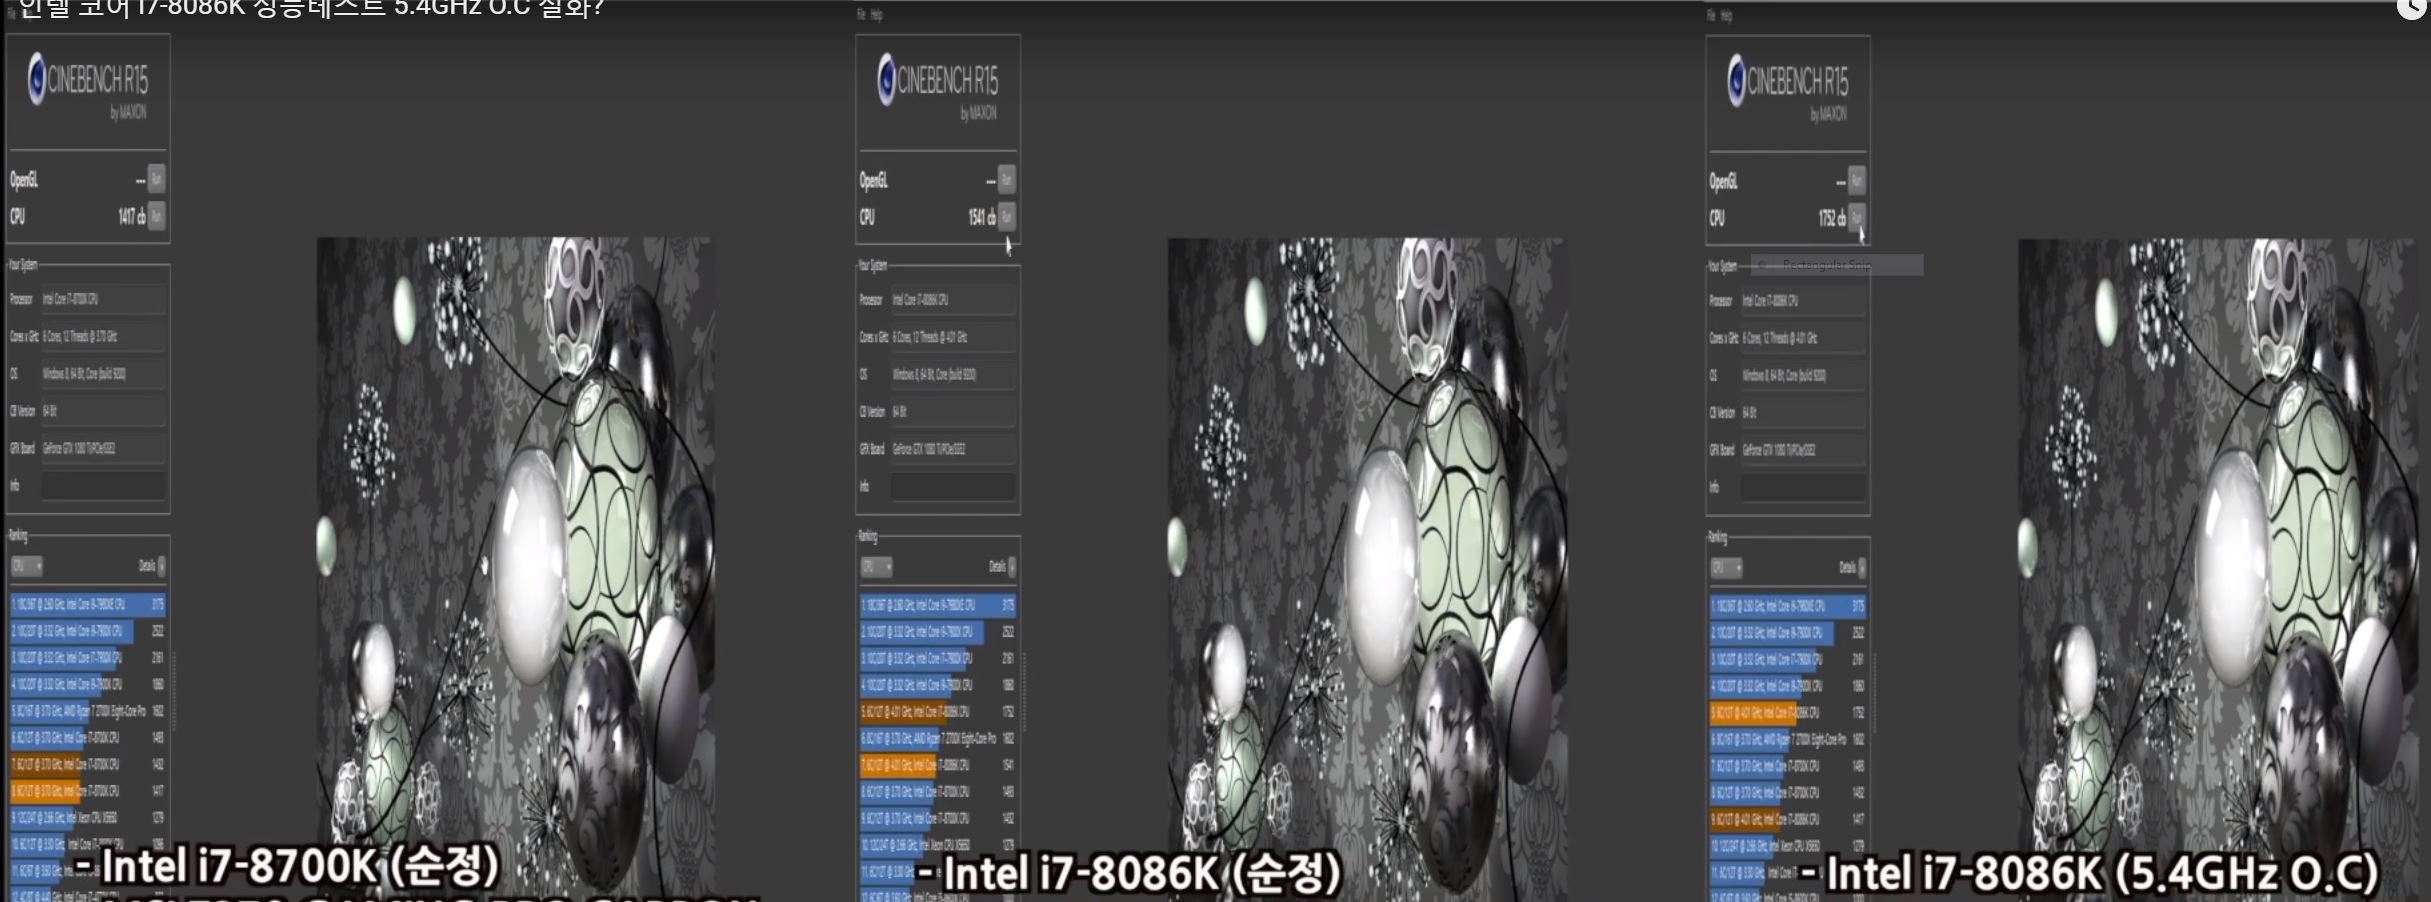Click the 1541 cb CPU score
Image resolution: width=2431 pixels, height=902 pixels.
pos(981,217)
